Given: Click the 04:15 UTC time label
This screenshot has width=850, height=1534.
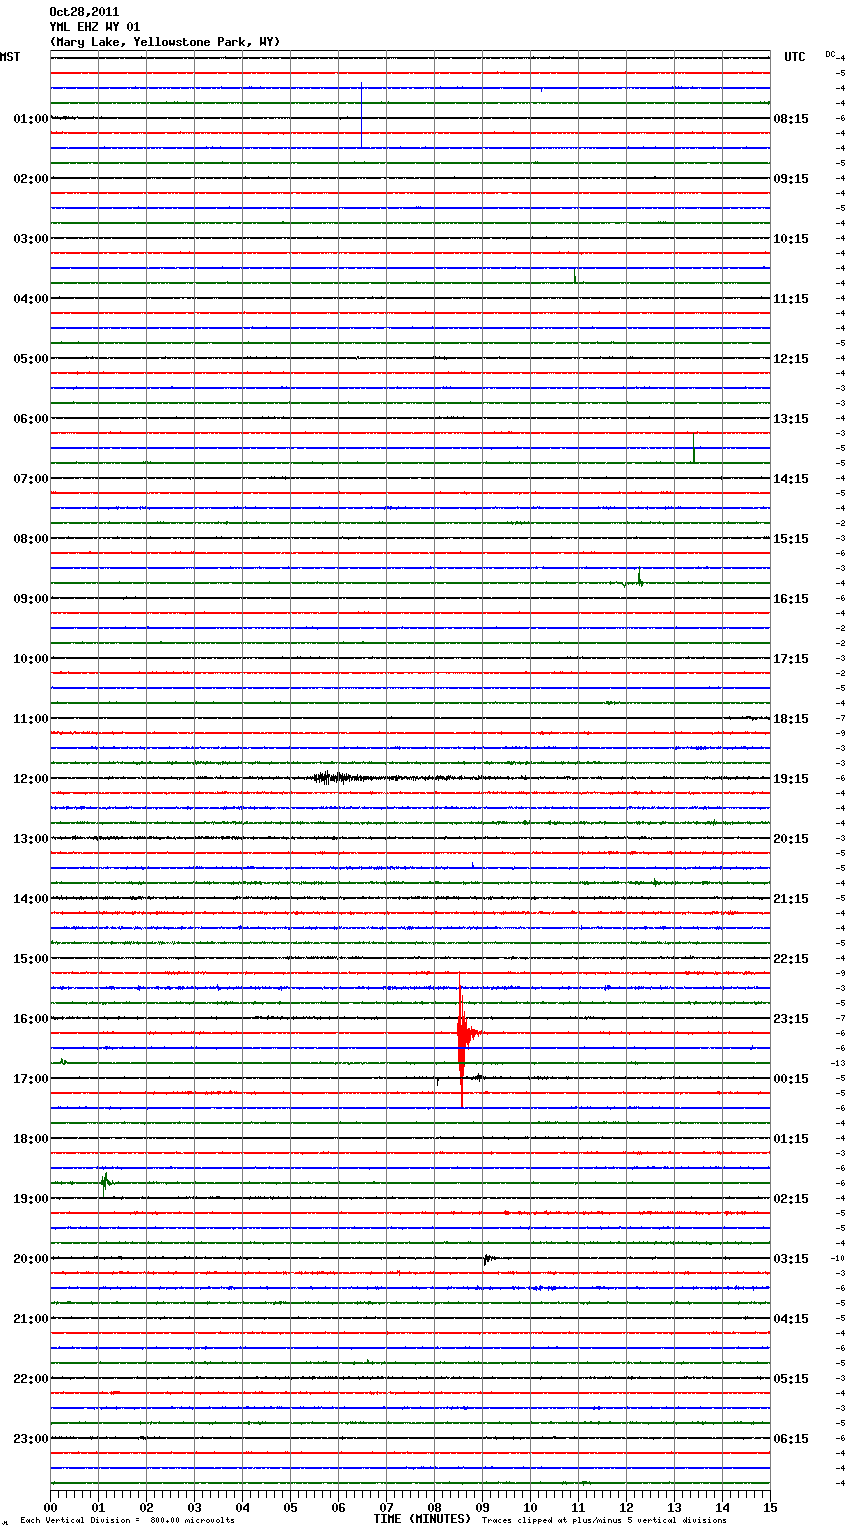Looking at the screenshot, I should [x=791, y=1319].
